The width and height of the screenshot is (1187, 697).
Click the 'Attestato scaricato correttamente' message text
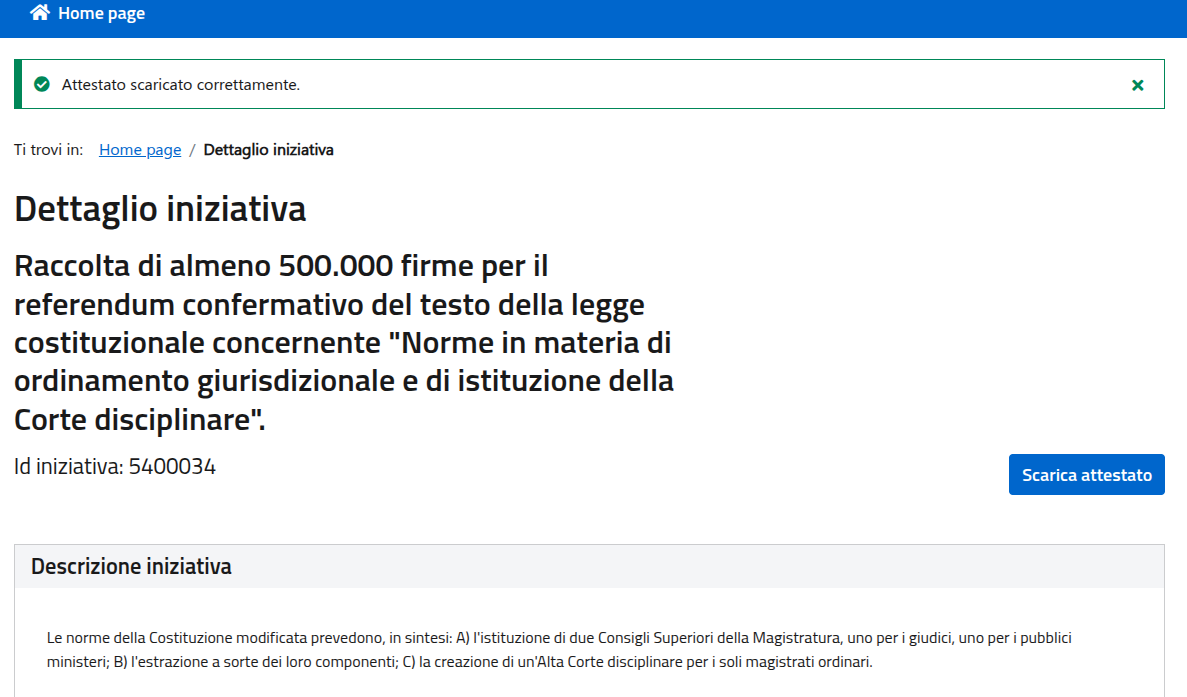[x=181, y=85]
